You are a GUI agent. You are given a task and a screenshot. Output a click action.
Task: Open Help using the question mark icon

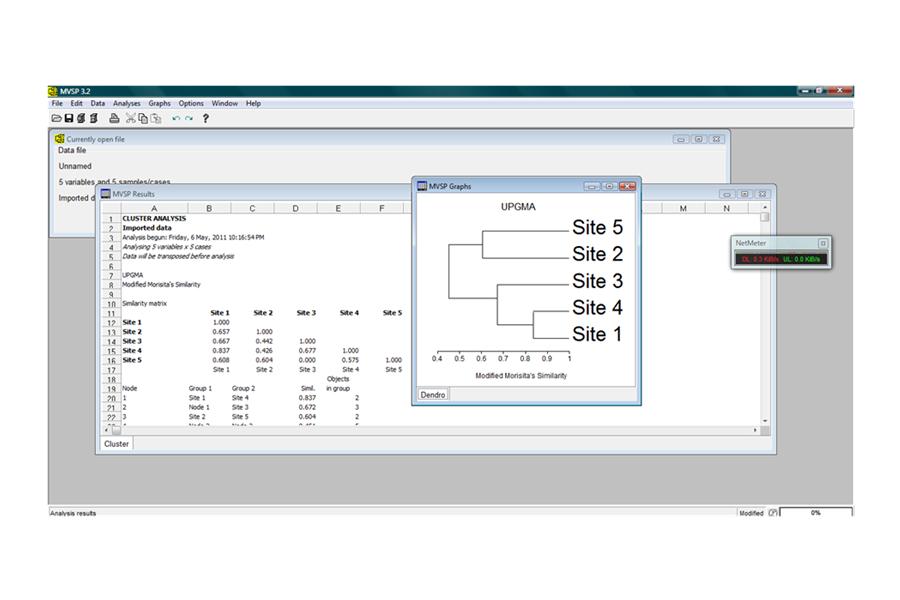coord(204,117)
